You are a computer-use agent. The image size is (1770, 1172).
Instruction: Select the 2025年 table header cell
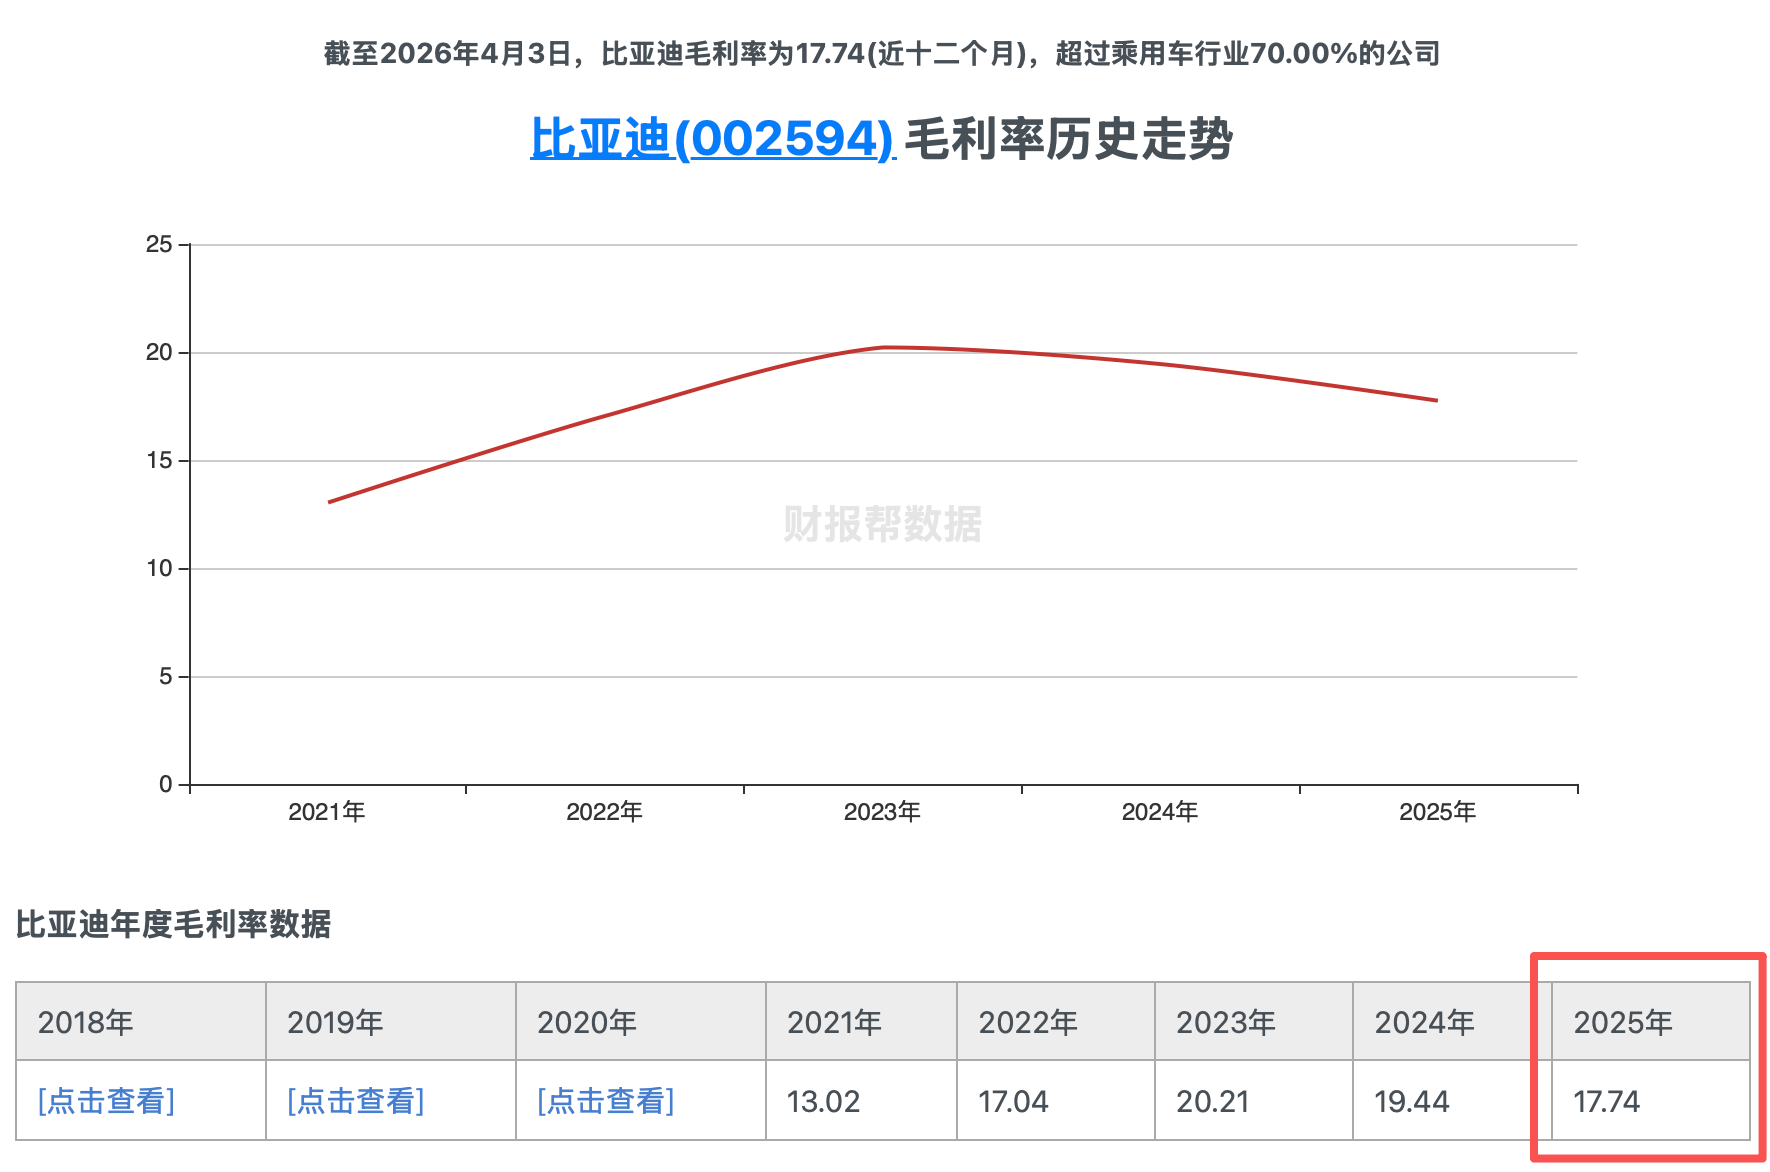click(x=1651, y=1022)
